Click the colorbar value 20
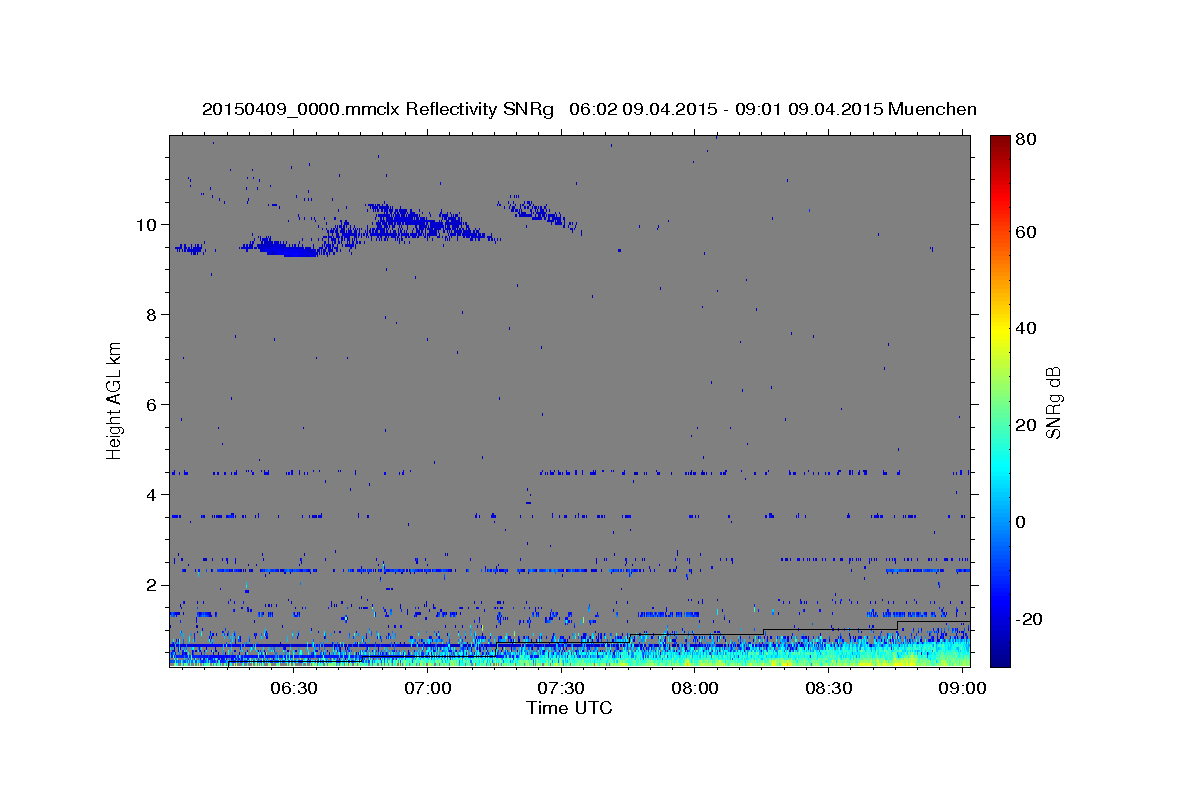Image resolution: width=1200 pixels, height=800 pixels. (x=1025, y=425)
